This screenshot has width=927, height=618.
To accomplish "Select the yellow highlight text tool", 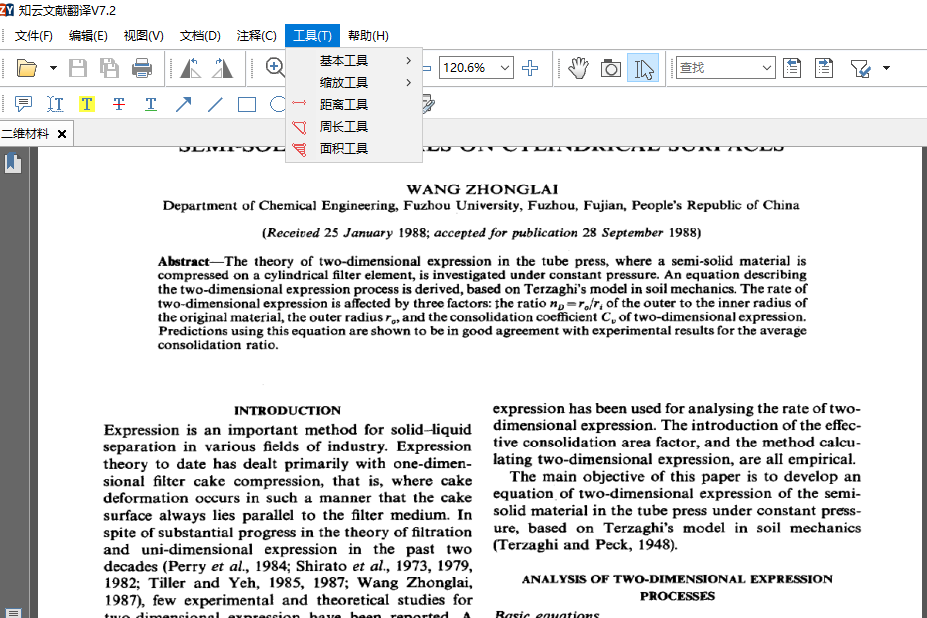I will (x=87, y=105).
